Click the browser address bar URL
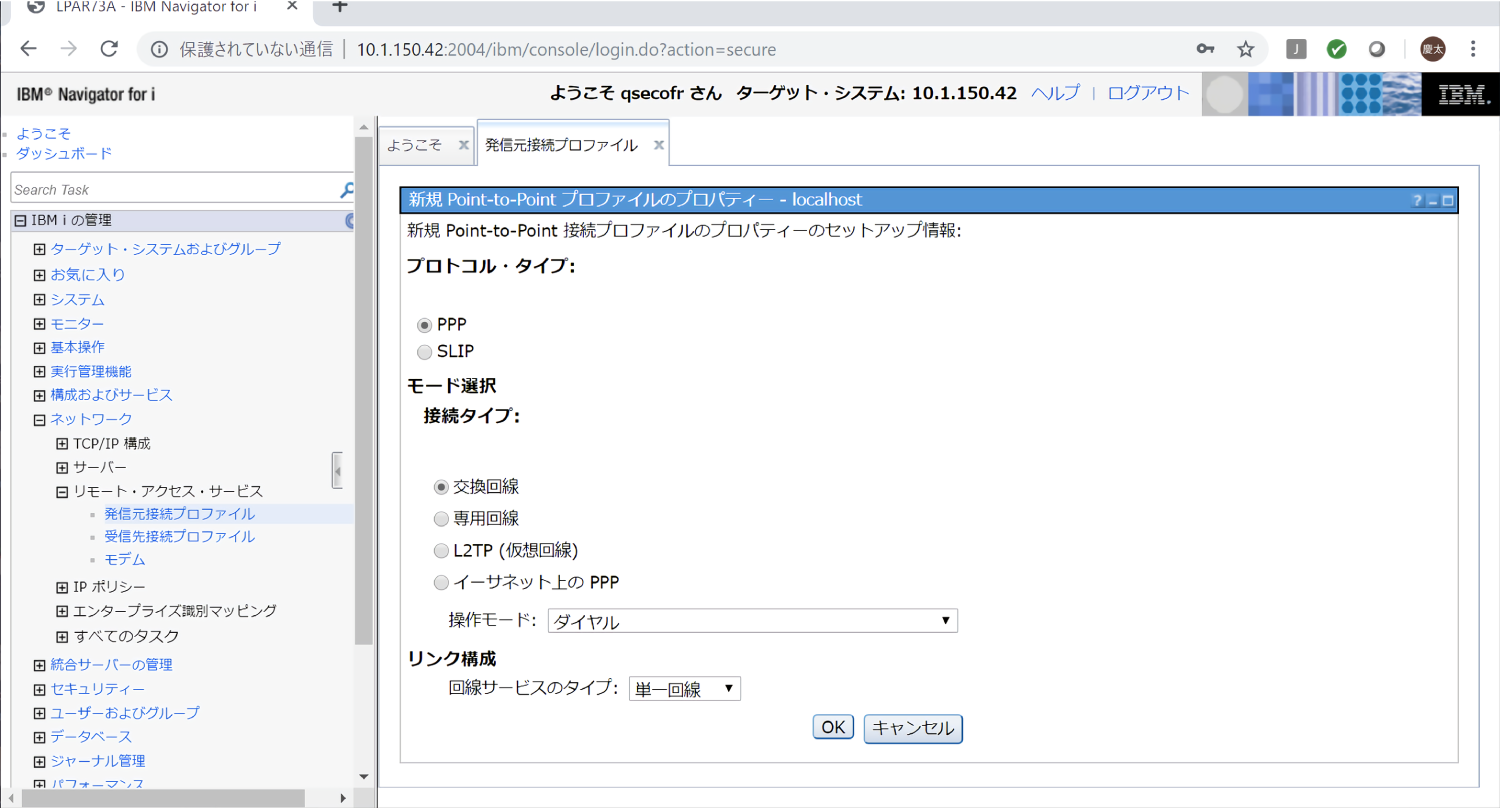The image size is (1500, 808). click(x=566, y=49)
